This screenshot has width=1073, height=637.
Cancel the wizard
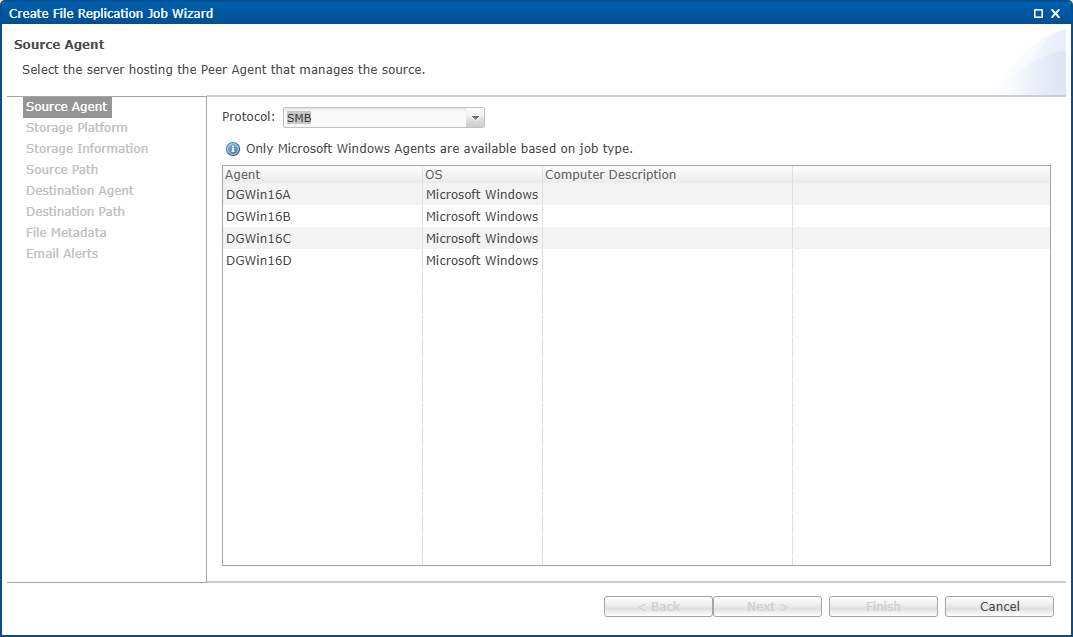pos(999,606)
